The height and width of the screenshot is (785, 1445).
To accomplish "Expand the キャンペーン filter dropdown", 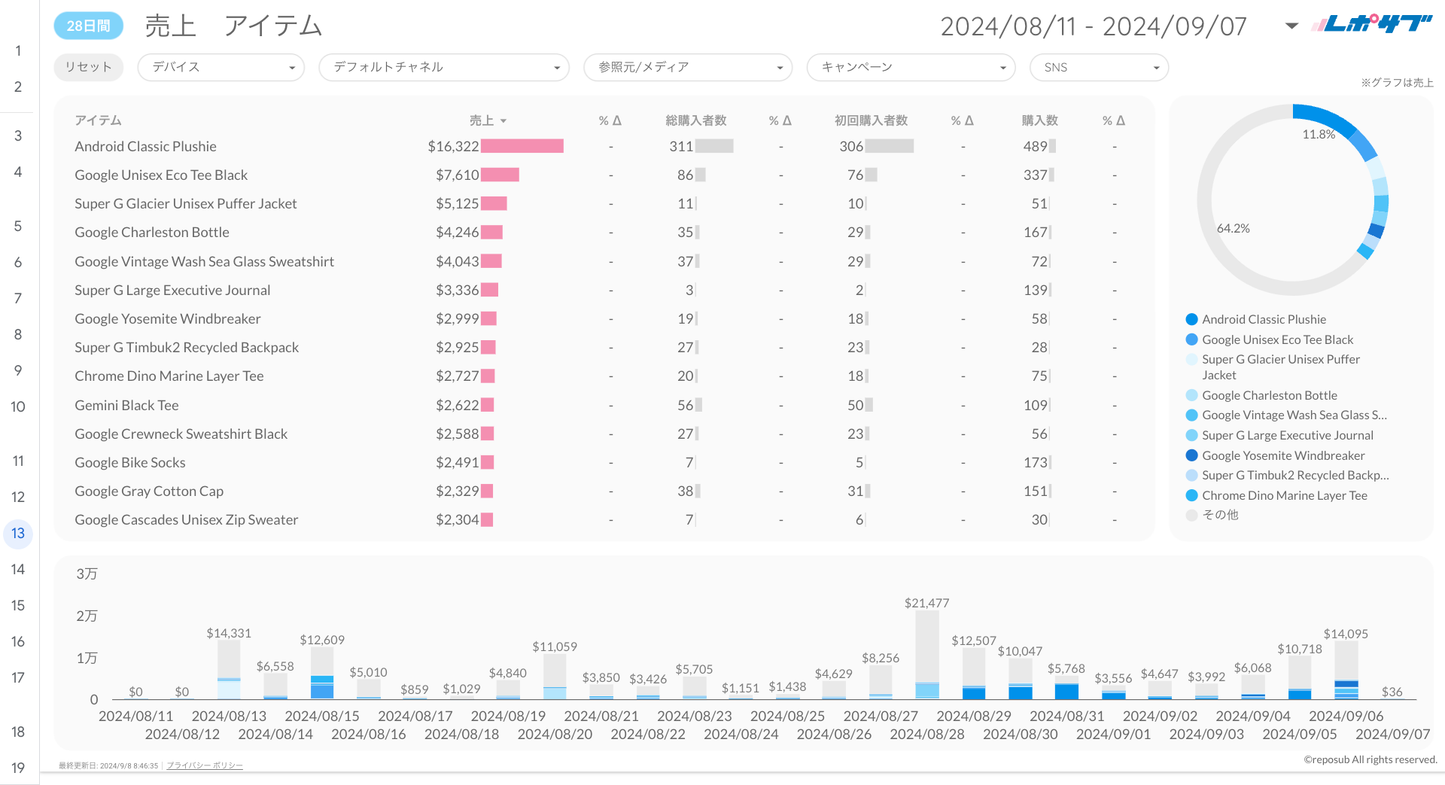I will pos(911,68).
